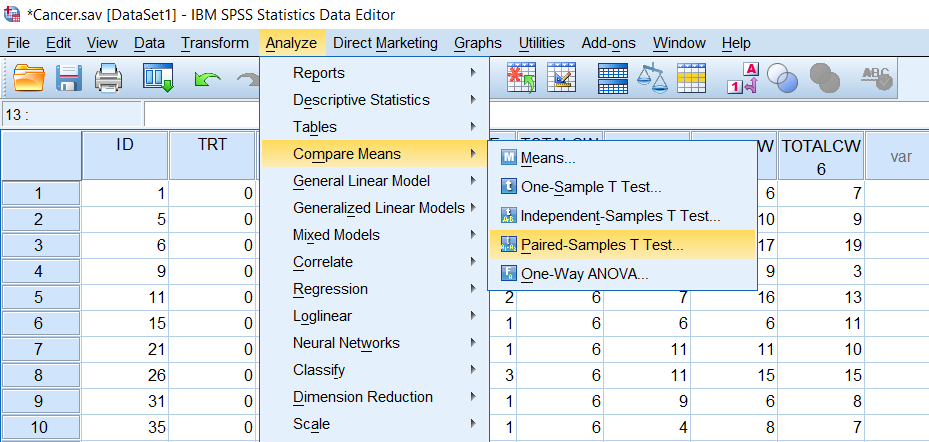The height and width of the screenshot is (442, 929).
Task: Select the empty var column header
Action: point(896,156)
